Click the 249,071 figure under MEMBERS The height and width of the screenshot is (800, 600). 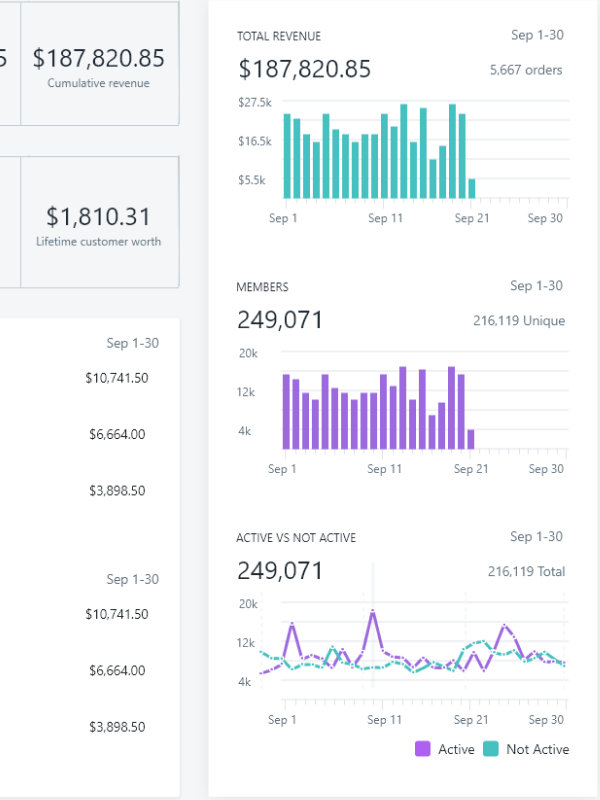pyautogui.click(x=280, y=320)
